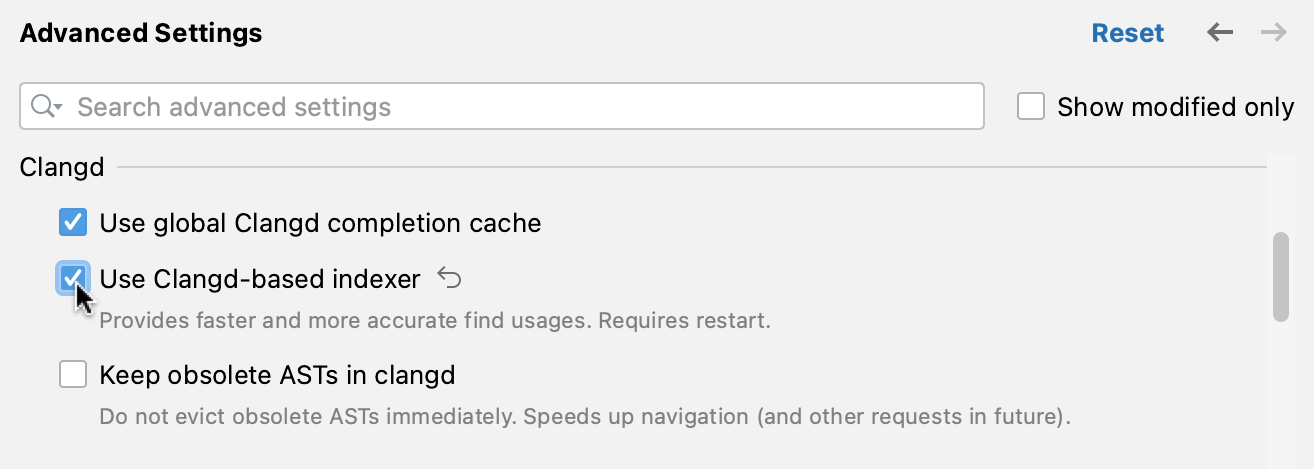The image size is (1314, 469).
Task: Click the Advanced Settings title
Action: pyautogui.click(x=141, y=33)
